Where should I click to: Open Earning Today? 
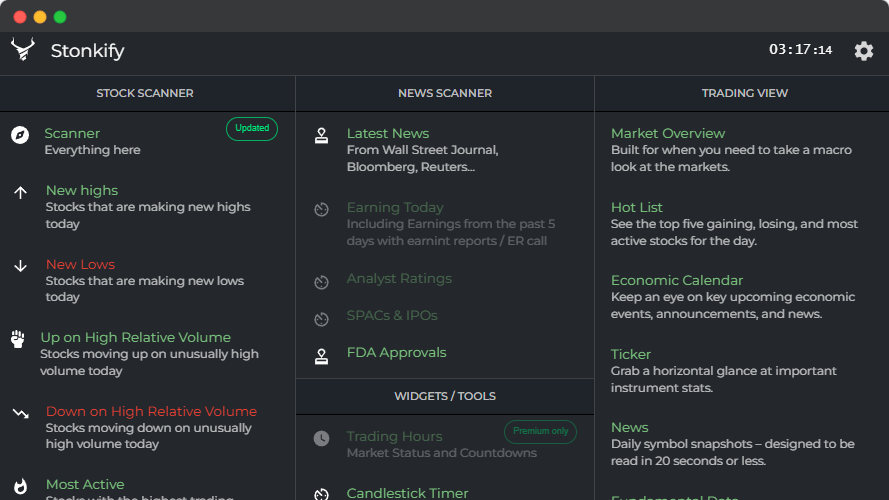pyautogui.click(x=395, y=207)
